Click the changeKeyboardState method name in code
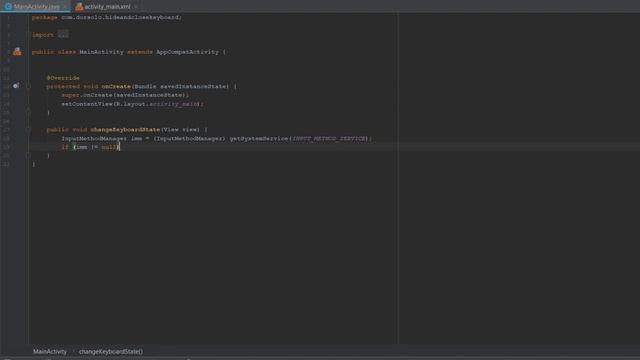The height and width of the screenshot is (360, 640). coord(125,129)
